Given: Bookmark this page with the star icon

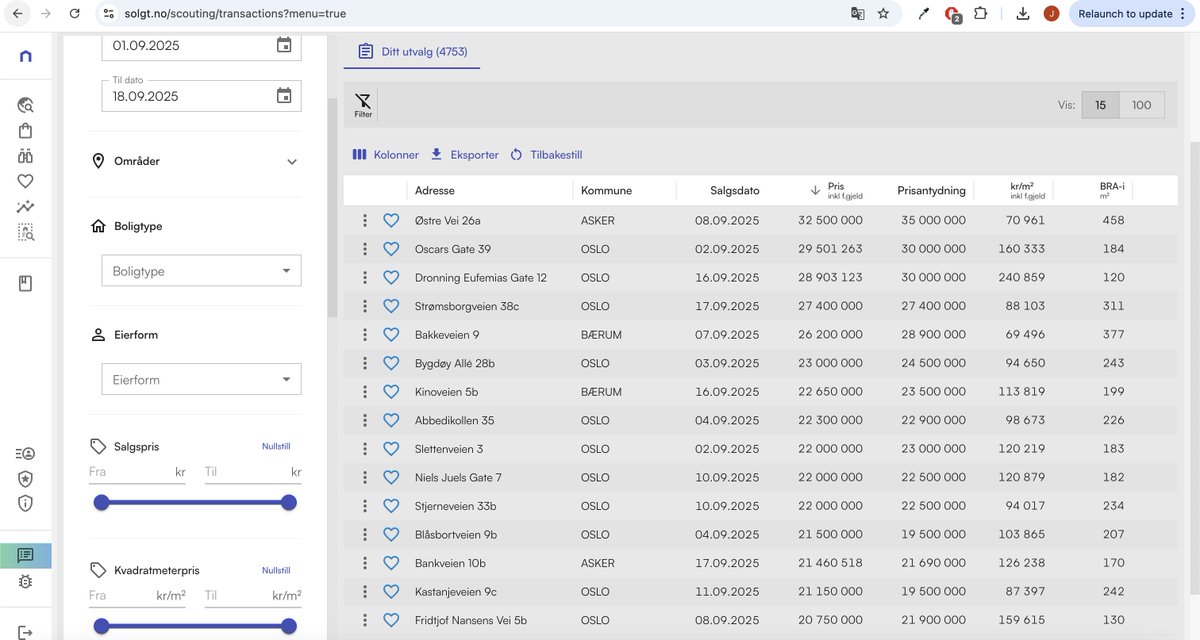Looking at the screenshot, I should pos(883,14).
